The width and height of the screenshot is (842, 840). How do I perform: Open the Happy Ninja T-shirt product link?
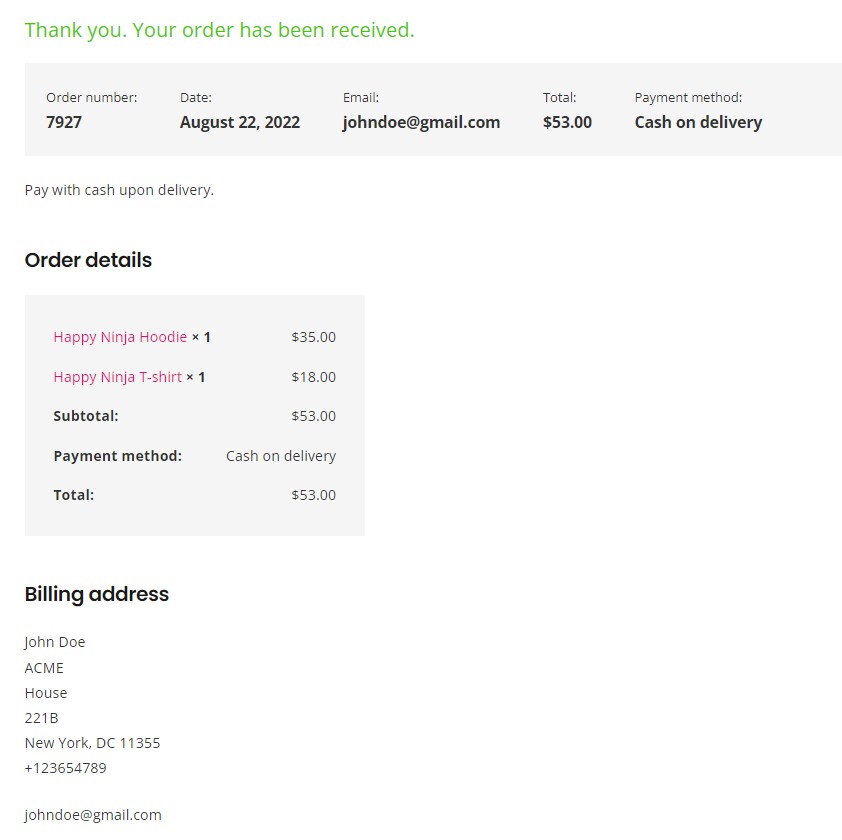pos(118,377)
